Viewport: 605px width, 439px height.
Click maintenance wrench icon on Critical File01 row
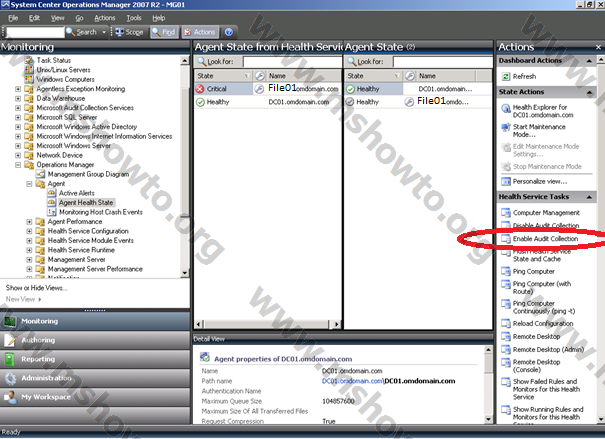[259, 89]
